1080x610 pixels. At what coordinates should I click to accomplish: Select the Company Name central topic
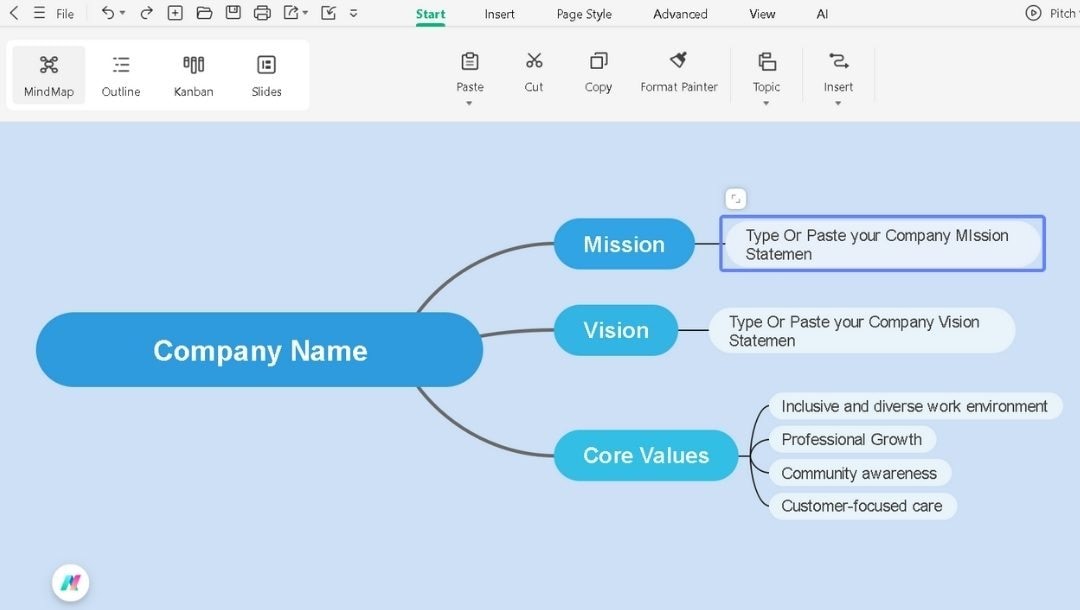(259, 350)
